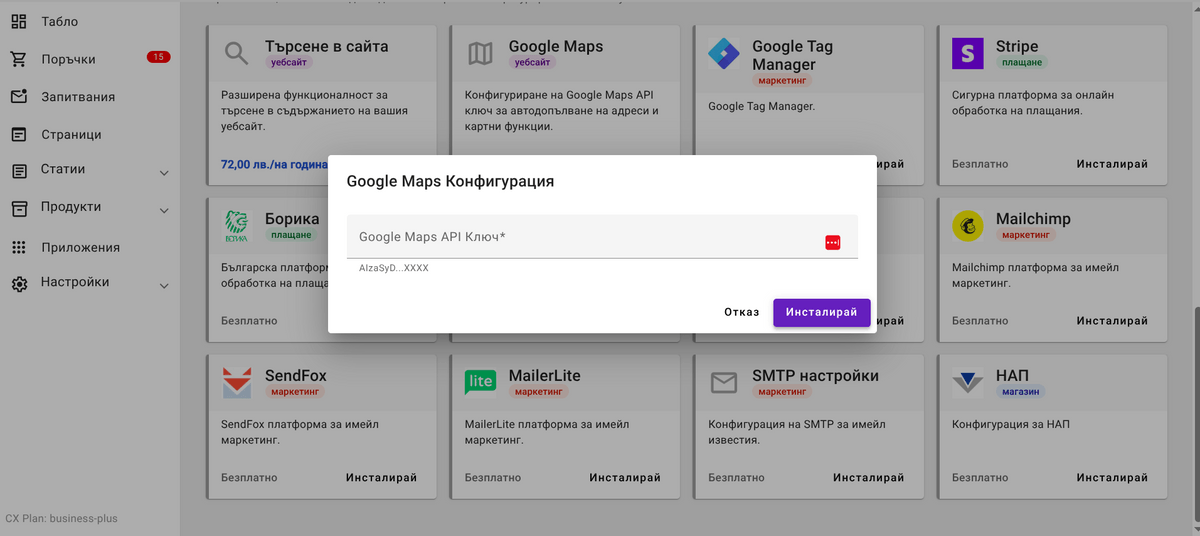Viewport: 1200px width, 536px height.
Task: Install the Stripe app
Action: pos(1112,164)
